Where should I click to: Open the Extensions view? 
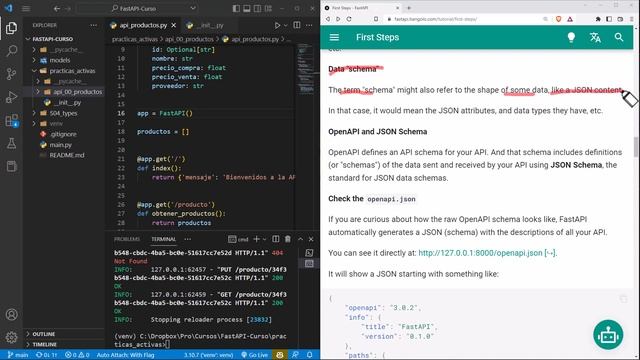pos(11,120)
